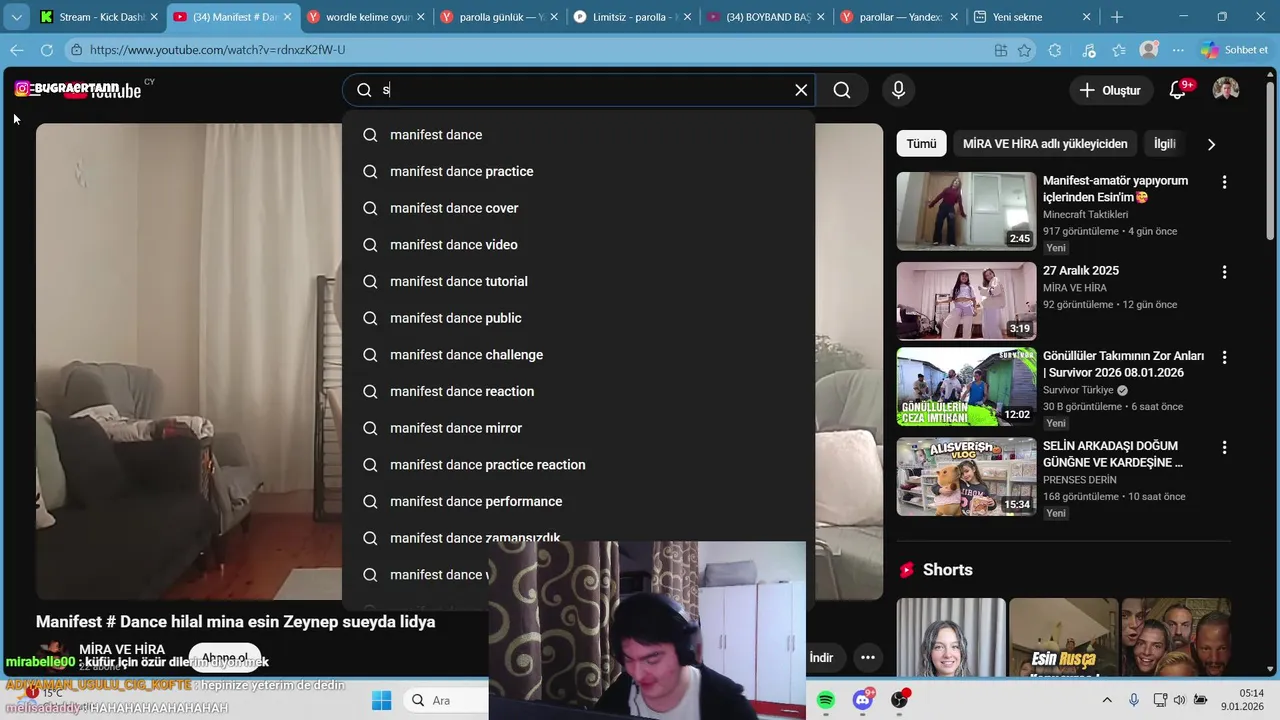
Task: Select suggestion manifest dance practice reaction
Action: [x=579, y=465]
